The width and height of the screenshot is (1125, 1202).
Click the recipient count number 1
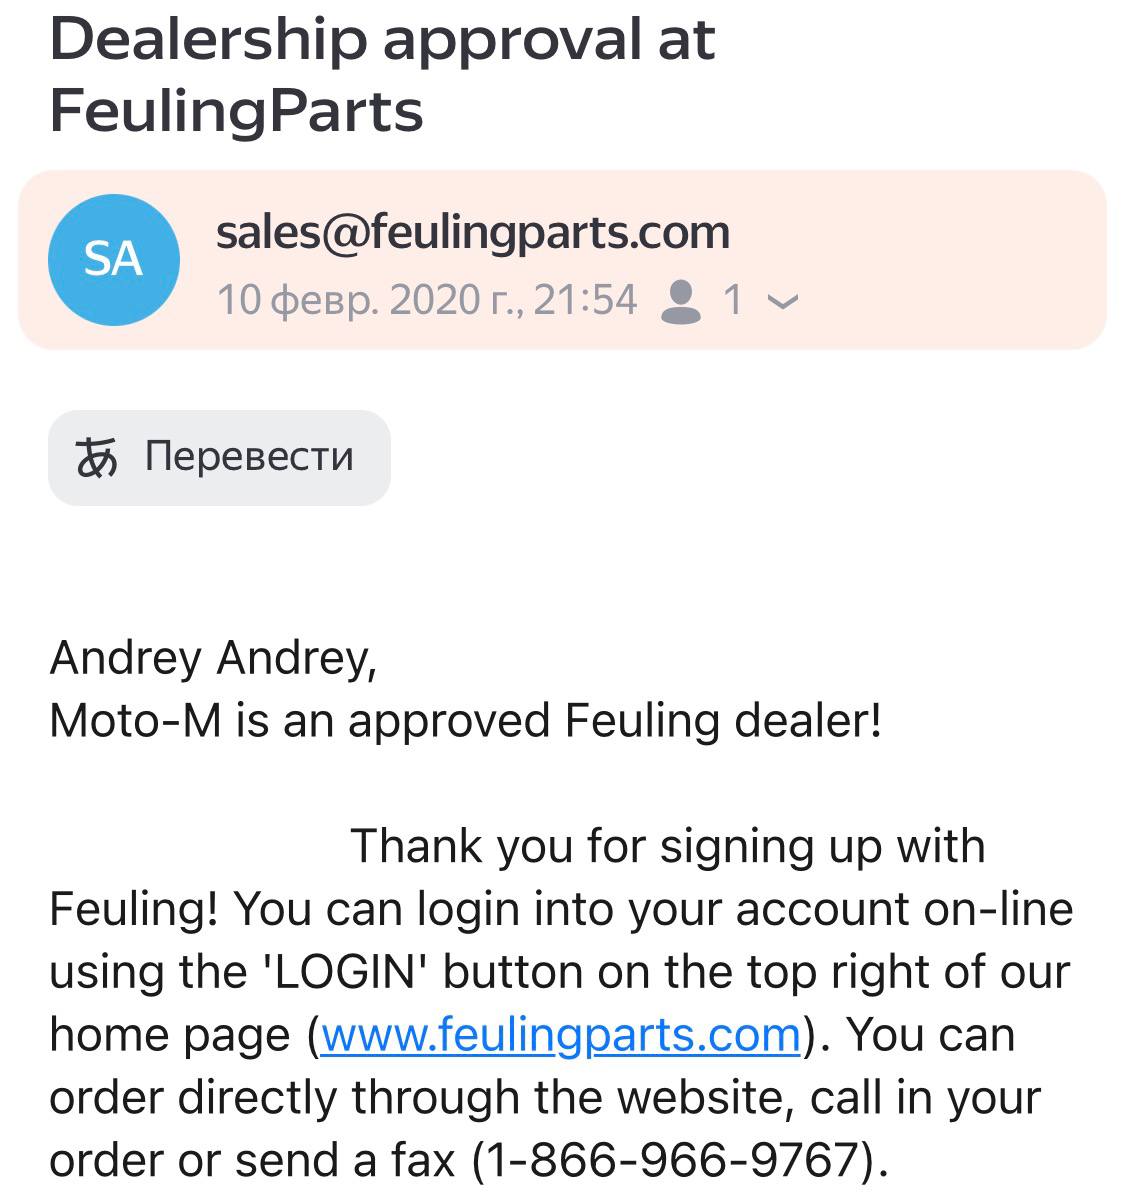click(x=732, y=300)
